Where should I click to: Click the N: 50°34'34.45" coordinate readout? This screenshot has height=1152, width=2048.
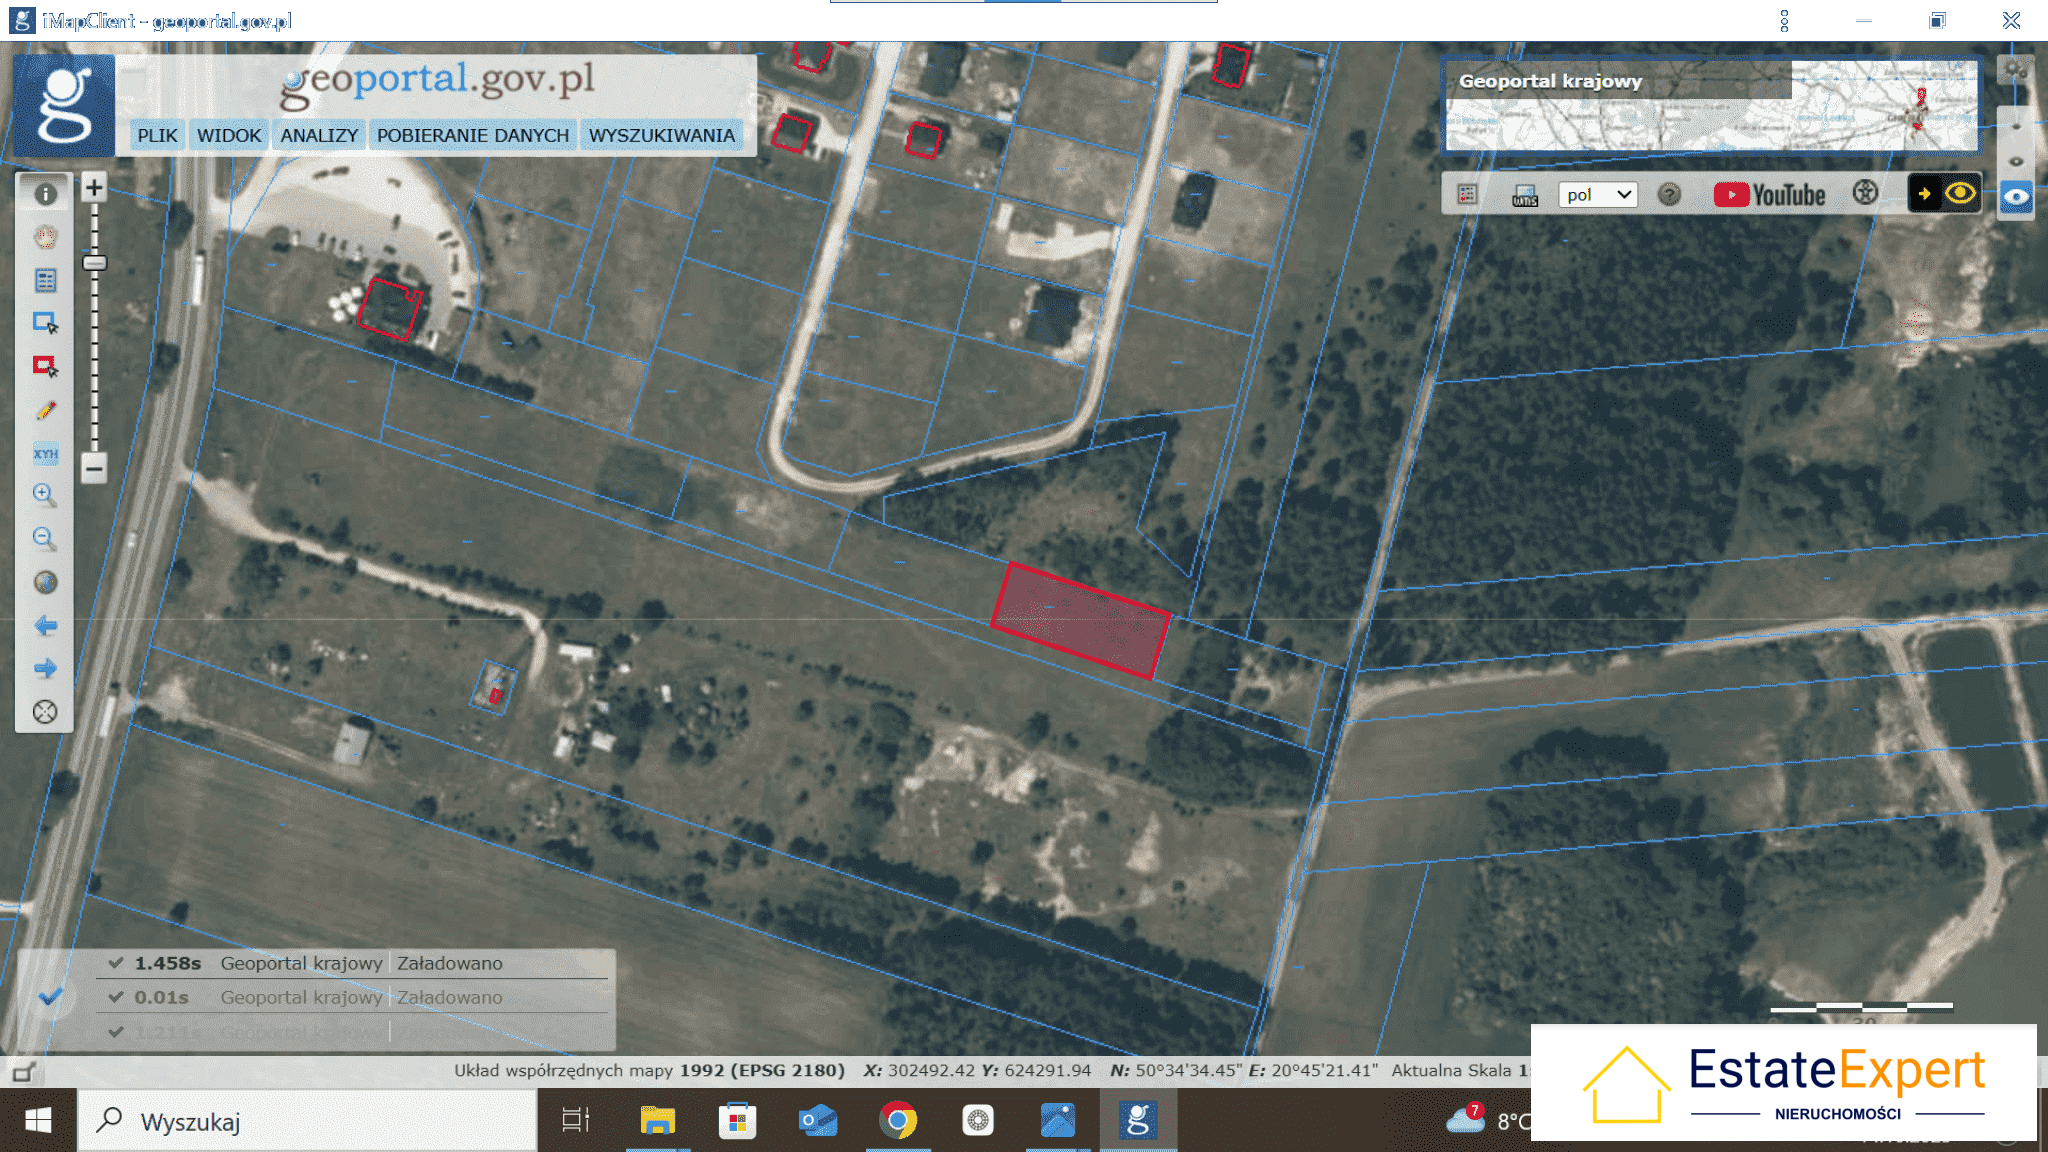point(1176,1070)
